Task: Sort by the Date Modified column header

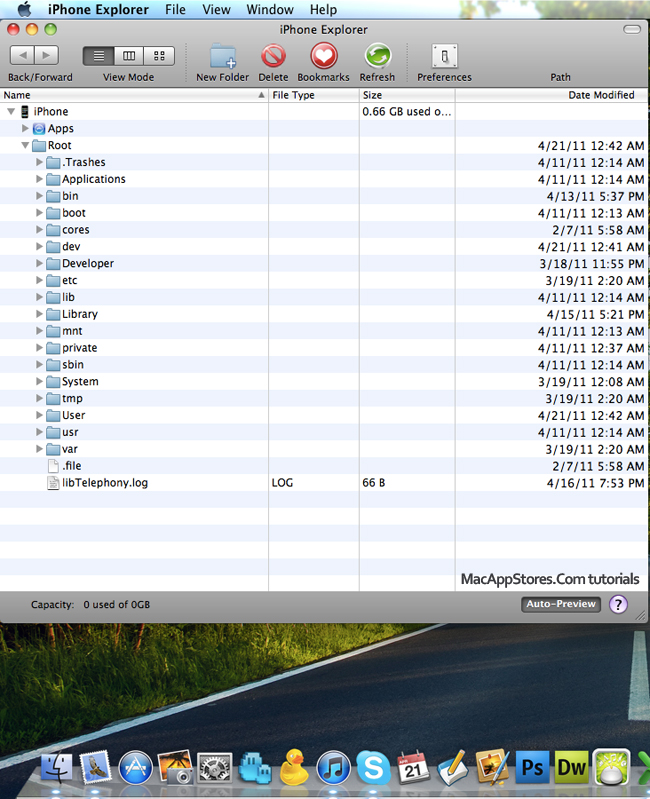Action: [552, 95]
